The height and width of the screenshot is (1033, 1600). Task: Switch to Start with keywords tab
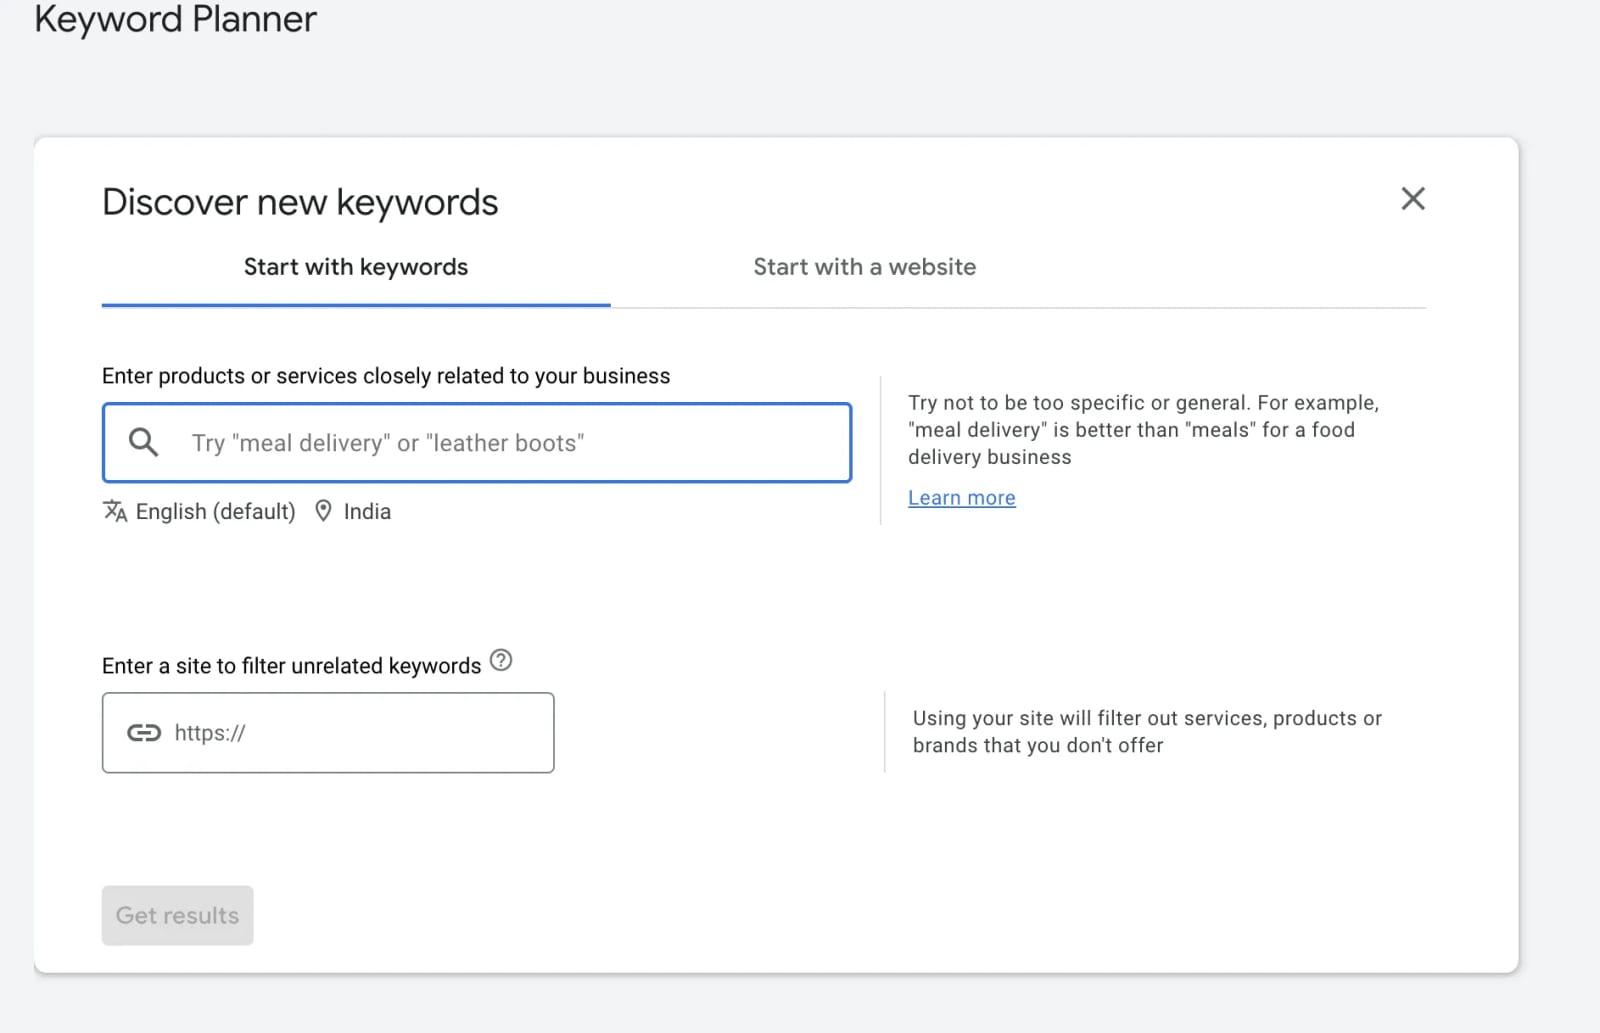coord(356,267)
